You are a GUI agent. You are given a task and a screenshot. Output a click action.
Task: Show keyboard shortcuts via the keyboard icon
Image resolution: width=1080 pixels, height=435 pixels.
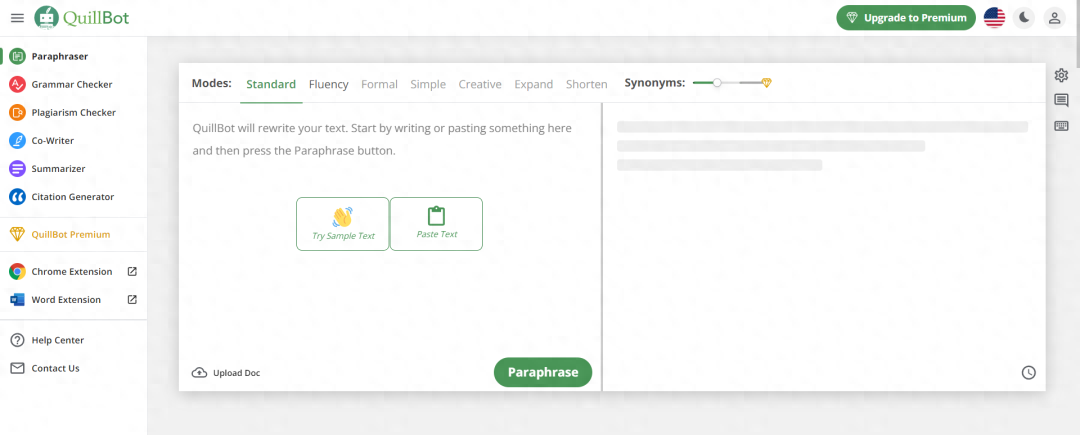1061,125
